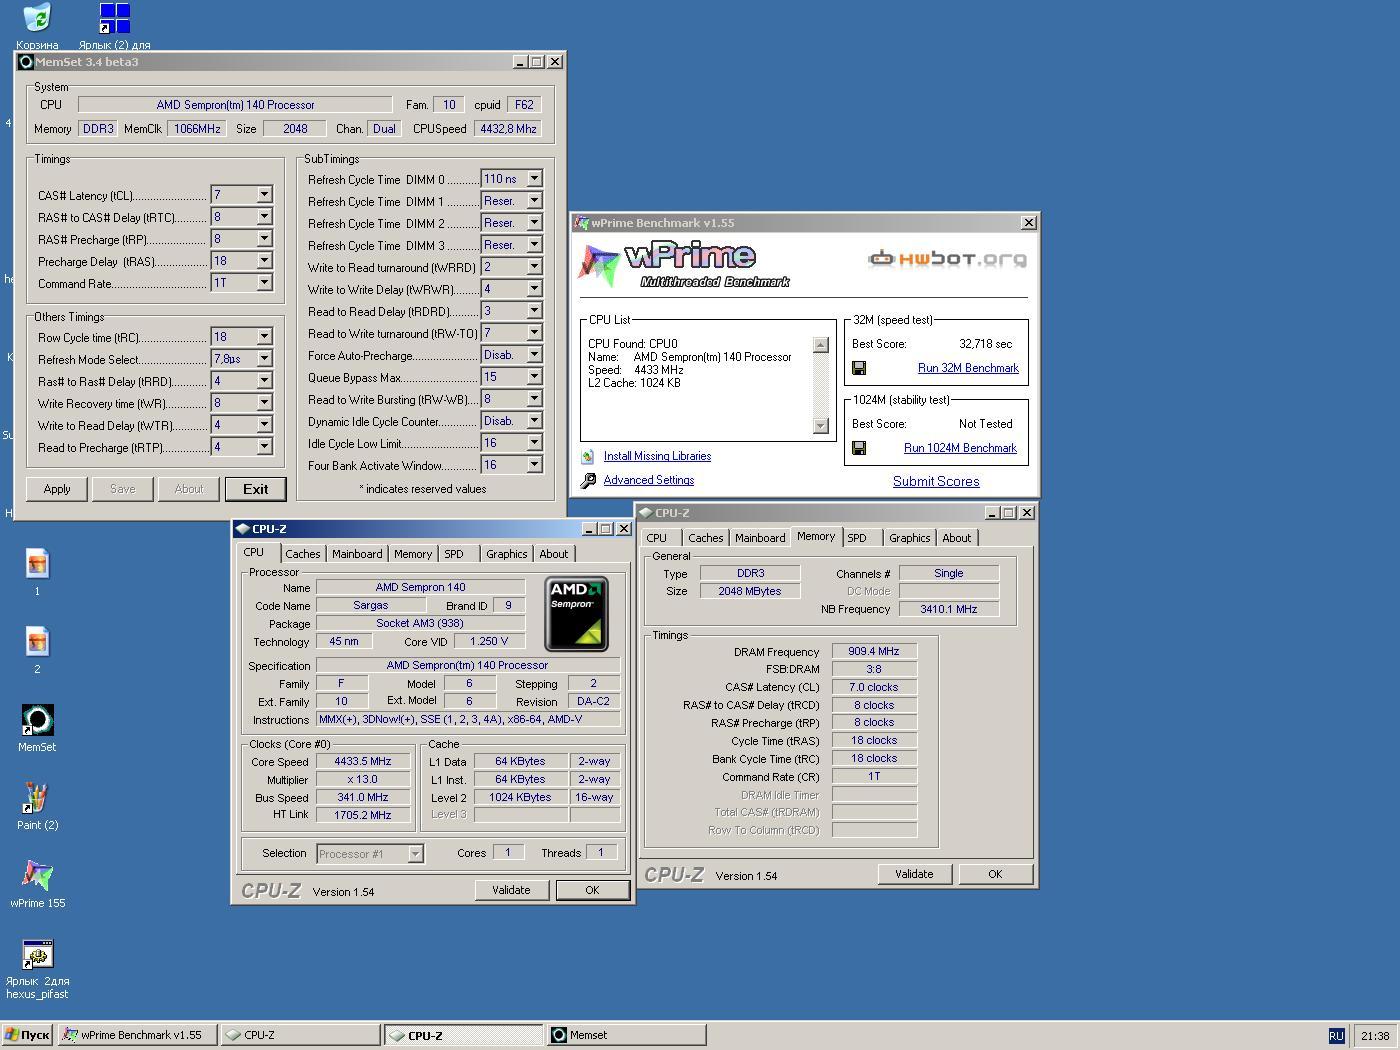Click the Core Speed value field in CPU-Z
The height and width of the screenshot is (1050, 1400).
coord(363,761)
